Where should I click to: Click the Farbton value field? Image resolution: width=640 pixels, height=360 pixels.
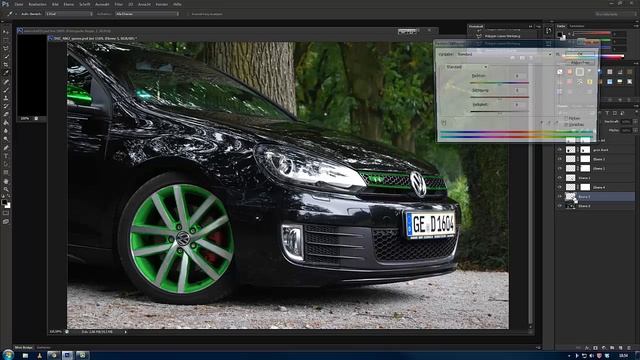(x=518, y=76)
